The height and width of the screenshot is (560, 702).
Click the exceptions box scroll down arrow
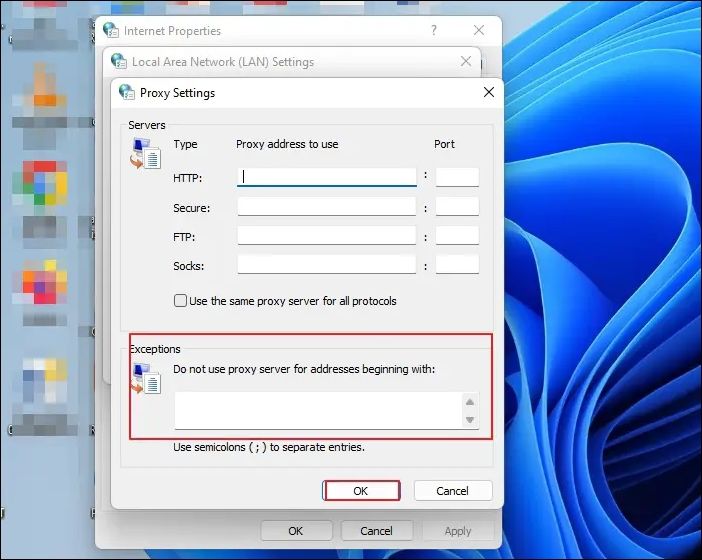pos(470,420)
